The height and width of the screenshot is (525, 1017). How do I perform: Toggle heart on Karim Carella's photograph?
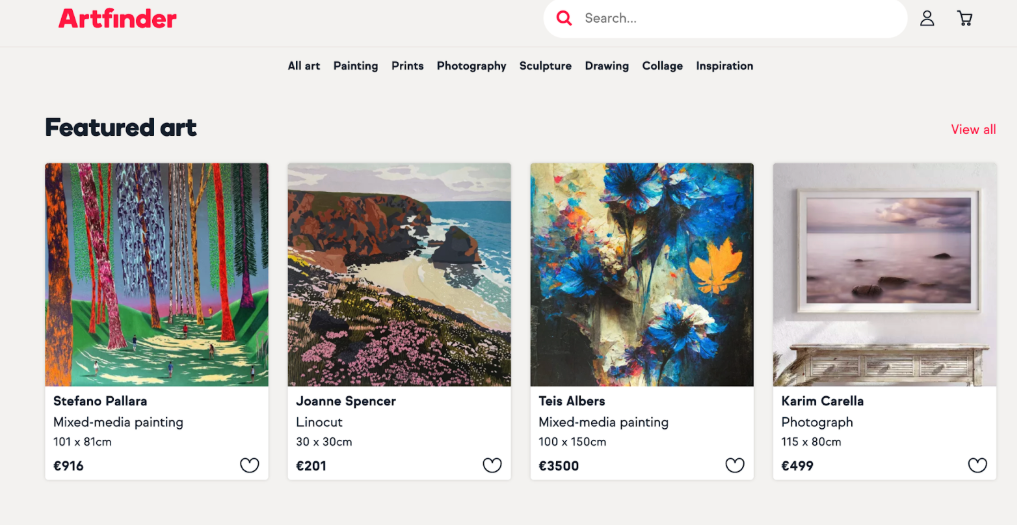tap(977, 465)
